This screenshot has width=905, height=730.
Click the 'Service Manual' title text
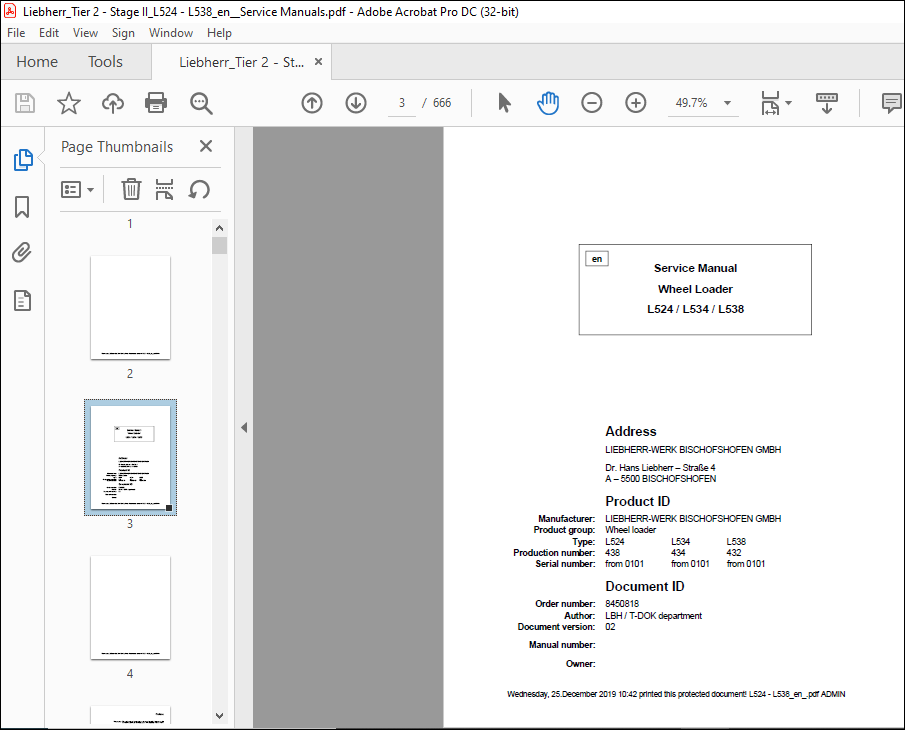coord(695,268)
